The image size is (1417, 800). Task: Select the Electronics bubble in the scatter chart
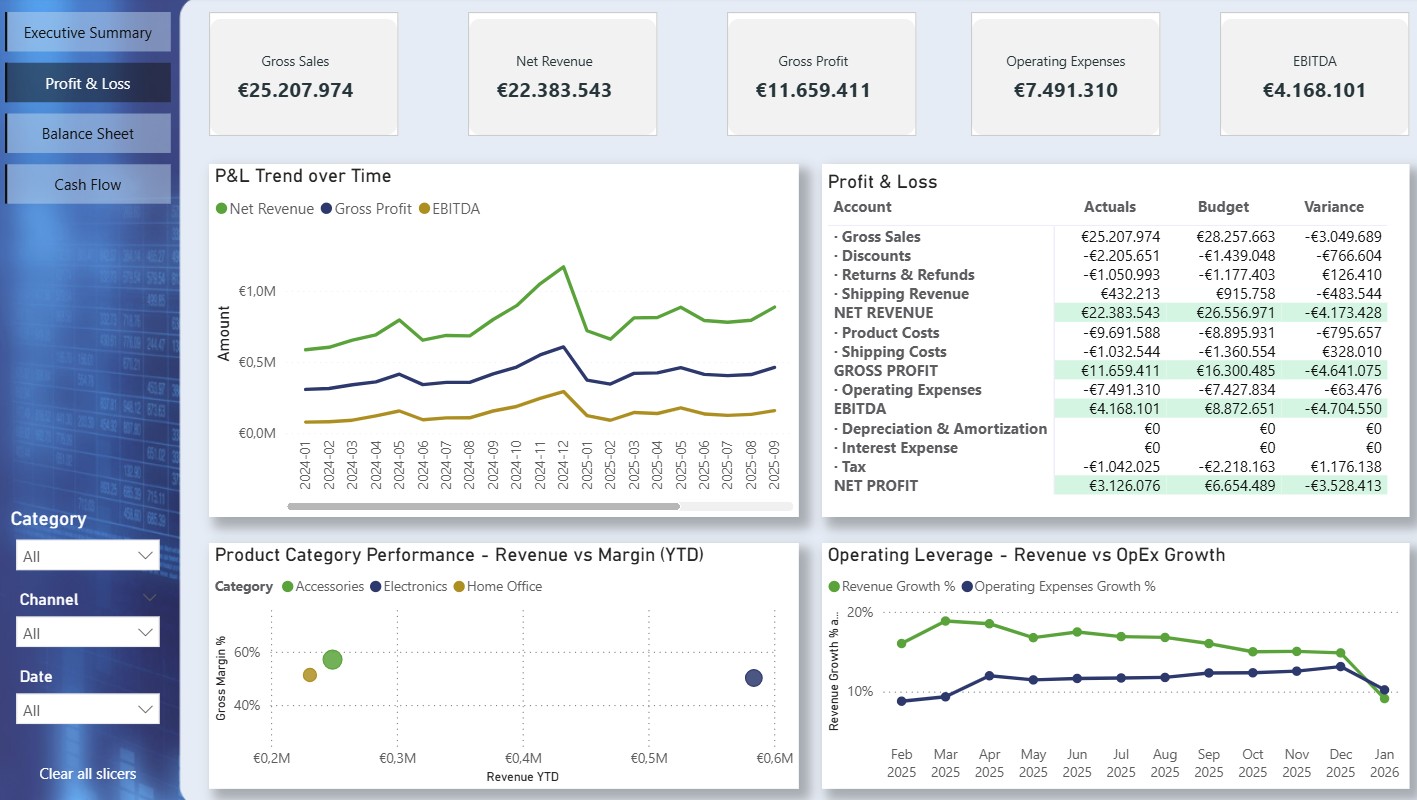coord(753,678)
